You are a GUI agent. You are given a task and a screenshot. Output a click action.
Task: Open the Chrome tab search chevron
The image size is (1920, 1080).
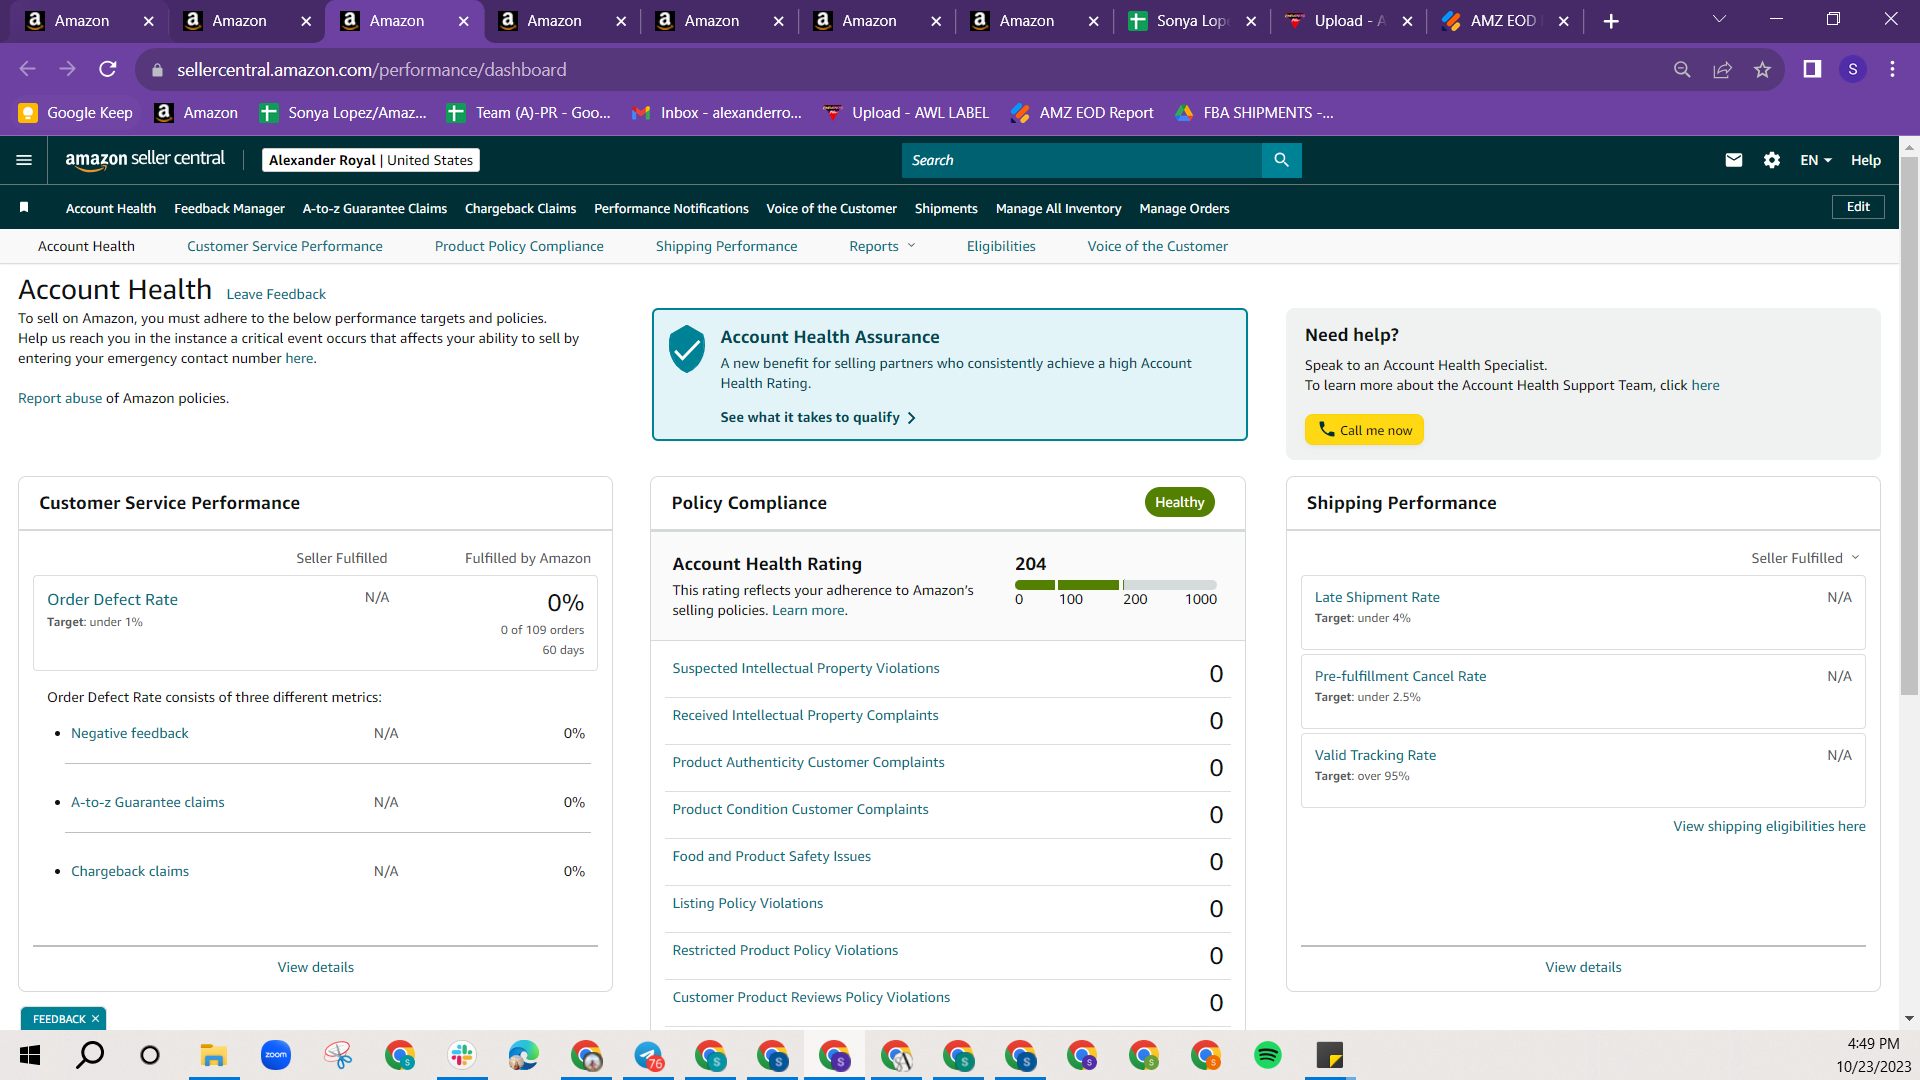1719,20
